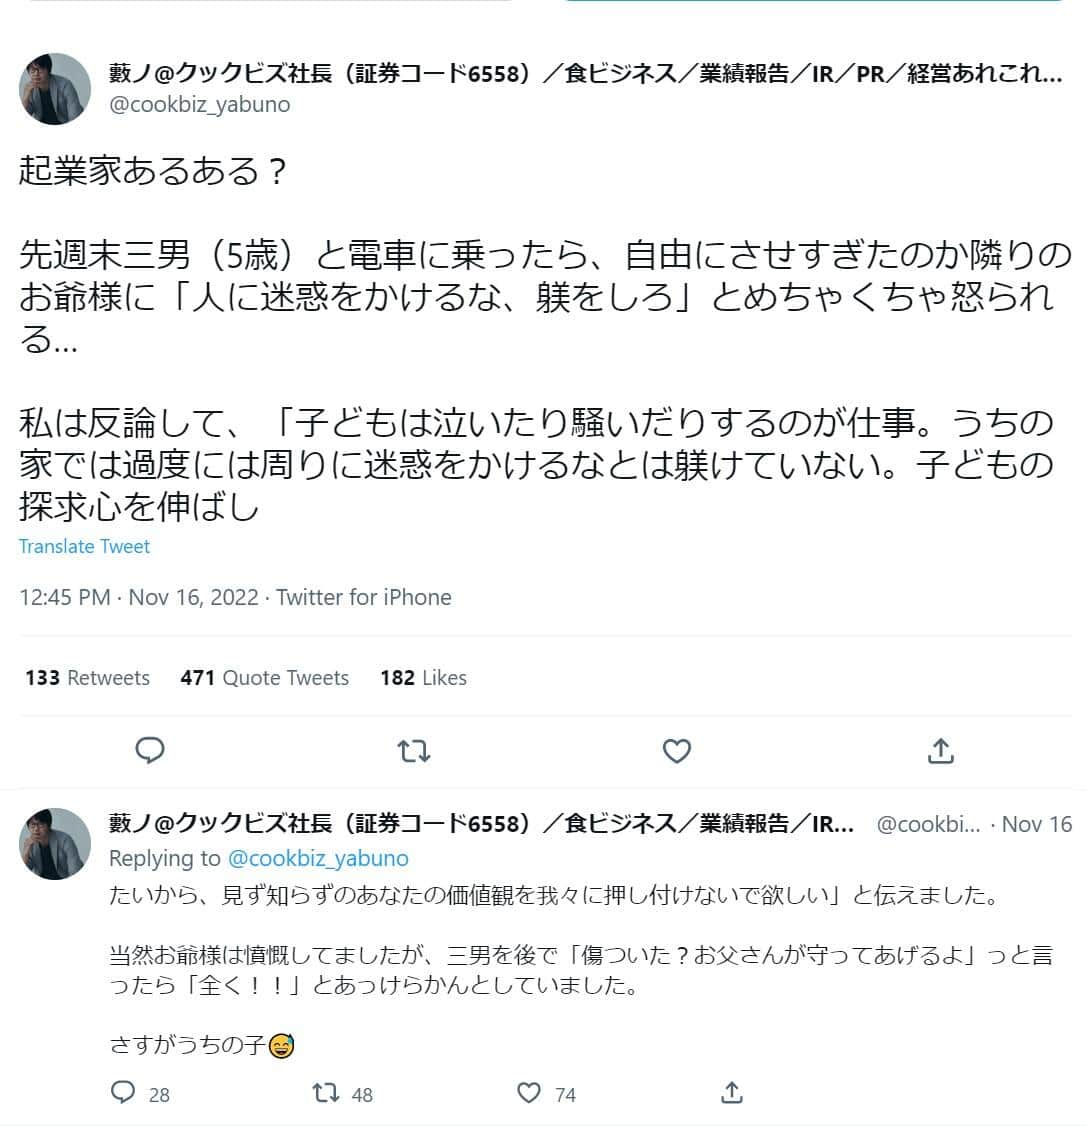Screen dimensions: 1087x1126
Task: Click reply icon on the follow-up tweet
Action: 123,1093
